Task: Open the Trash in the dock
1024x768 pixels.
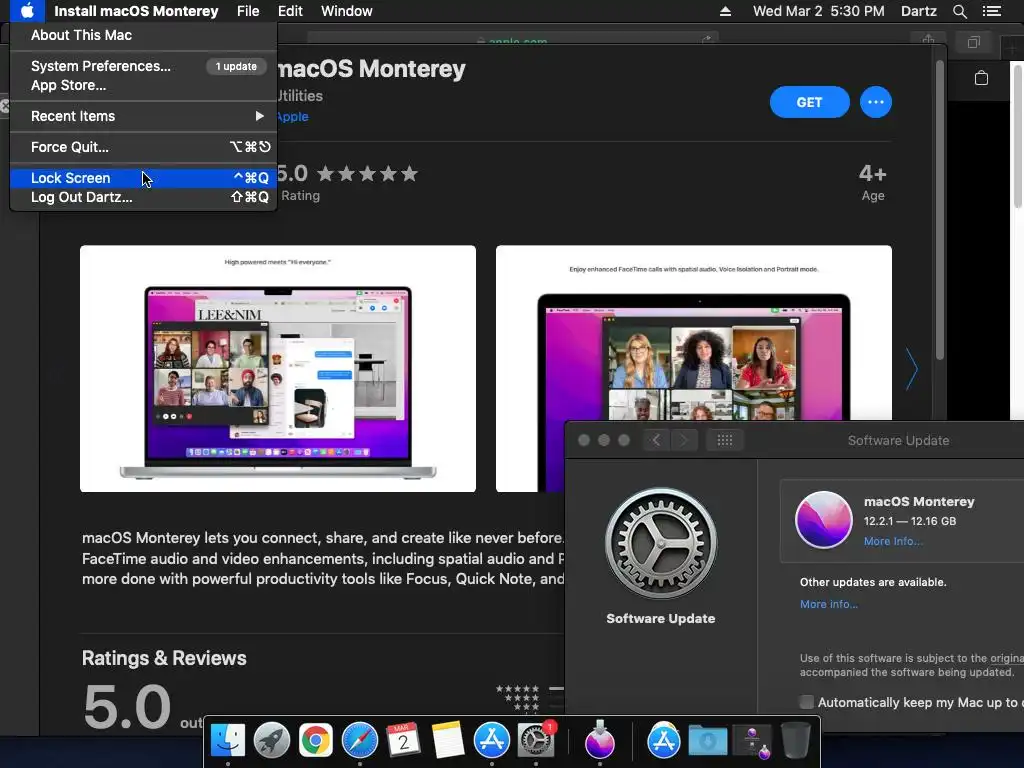Action: 795,740
